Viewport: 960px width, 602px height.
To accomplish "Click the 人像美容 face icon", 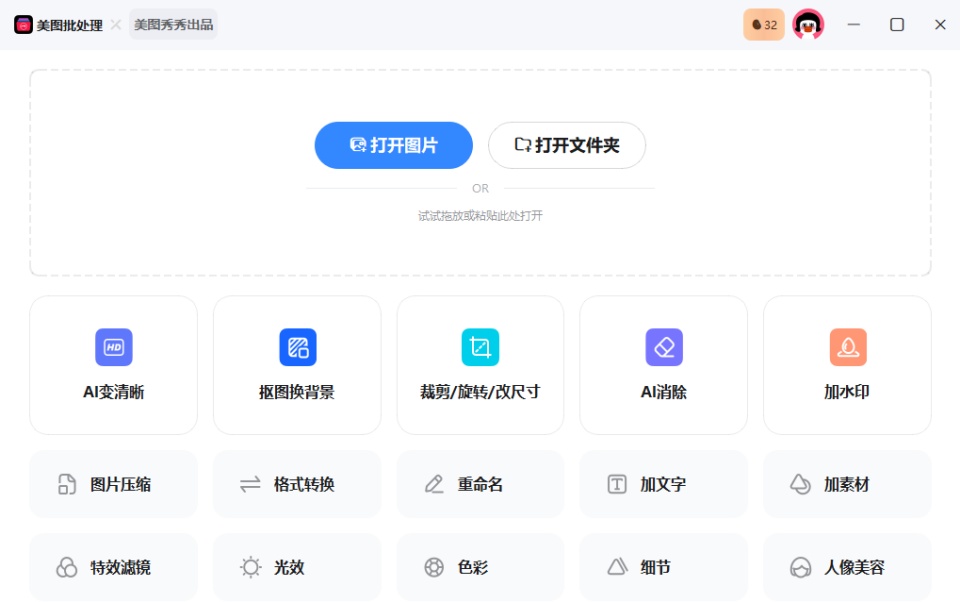I will 800,568.
